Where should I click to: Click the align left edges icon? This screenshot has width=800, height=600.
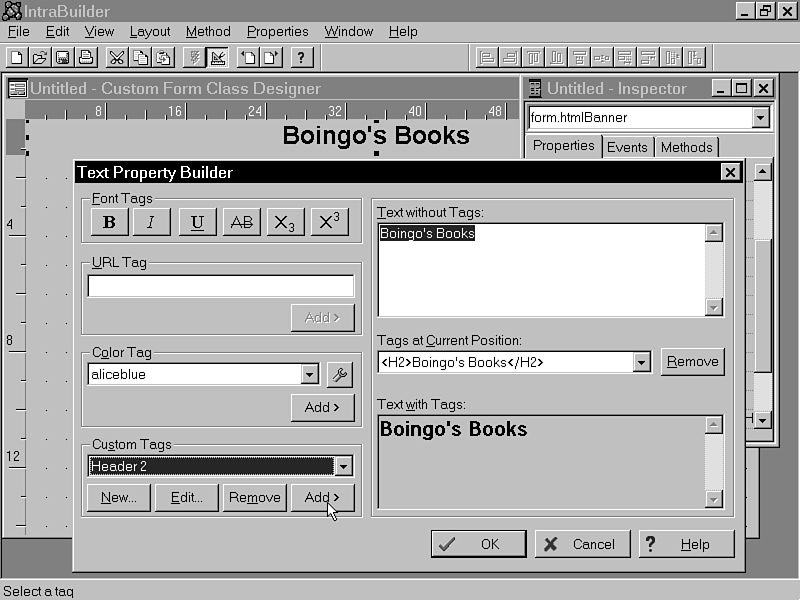[x=487, y=57]
